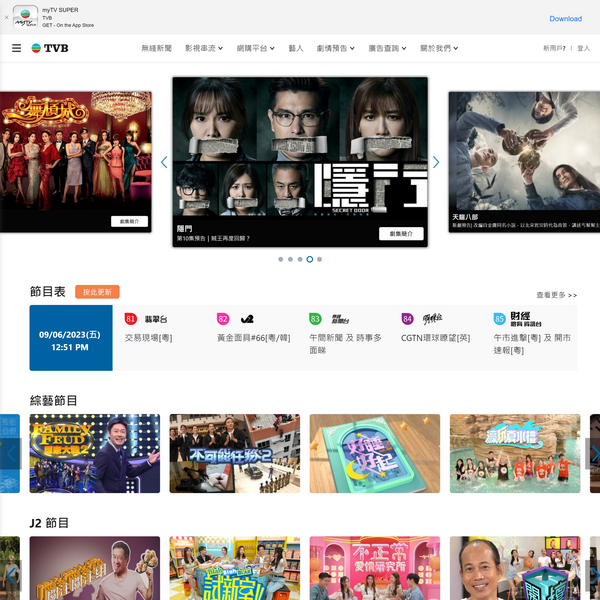Select the last carousel dot indicator
Screen dimensions: 600x600
(320, 259)
